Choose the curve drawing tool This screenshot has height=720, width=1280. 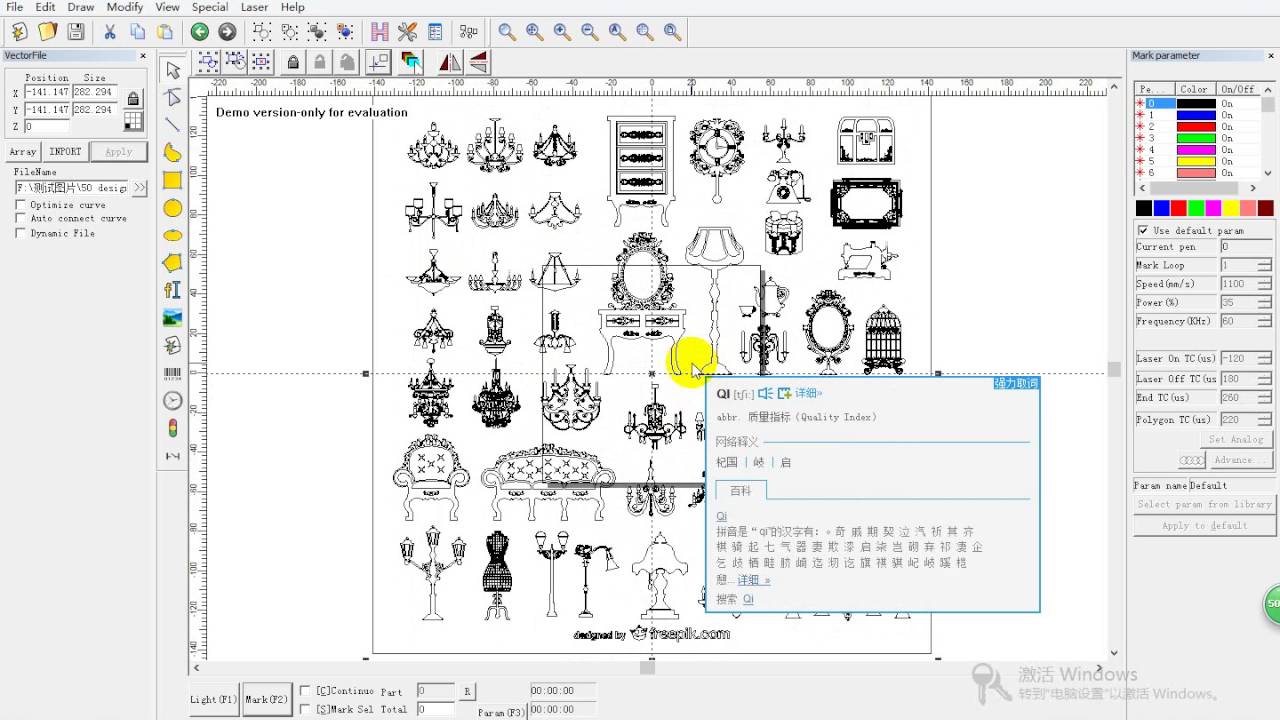[173, 152]
